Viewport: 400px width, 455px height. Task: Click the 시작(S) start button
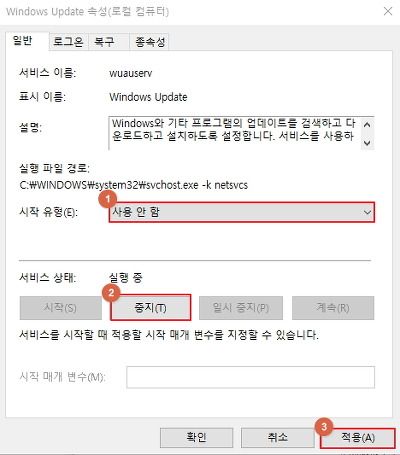coord(61,307)
